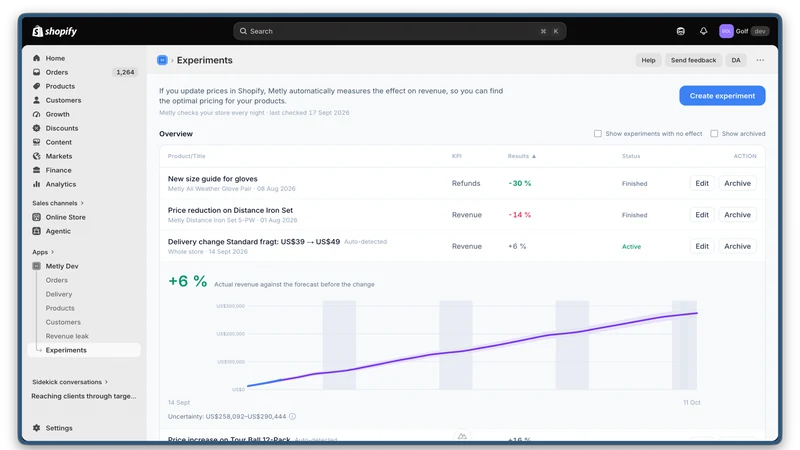
Task: Click the search magnifier icon
Action: (243, 31)
